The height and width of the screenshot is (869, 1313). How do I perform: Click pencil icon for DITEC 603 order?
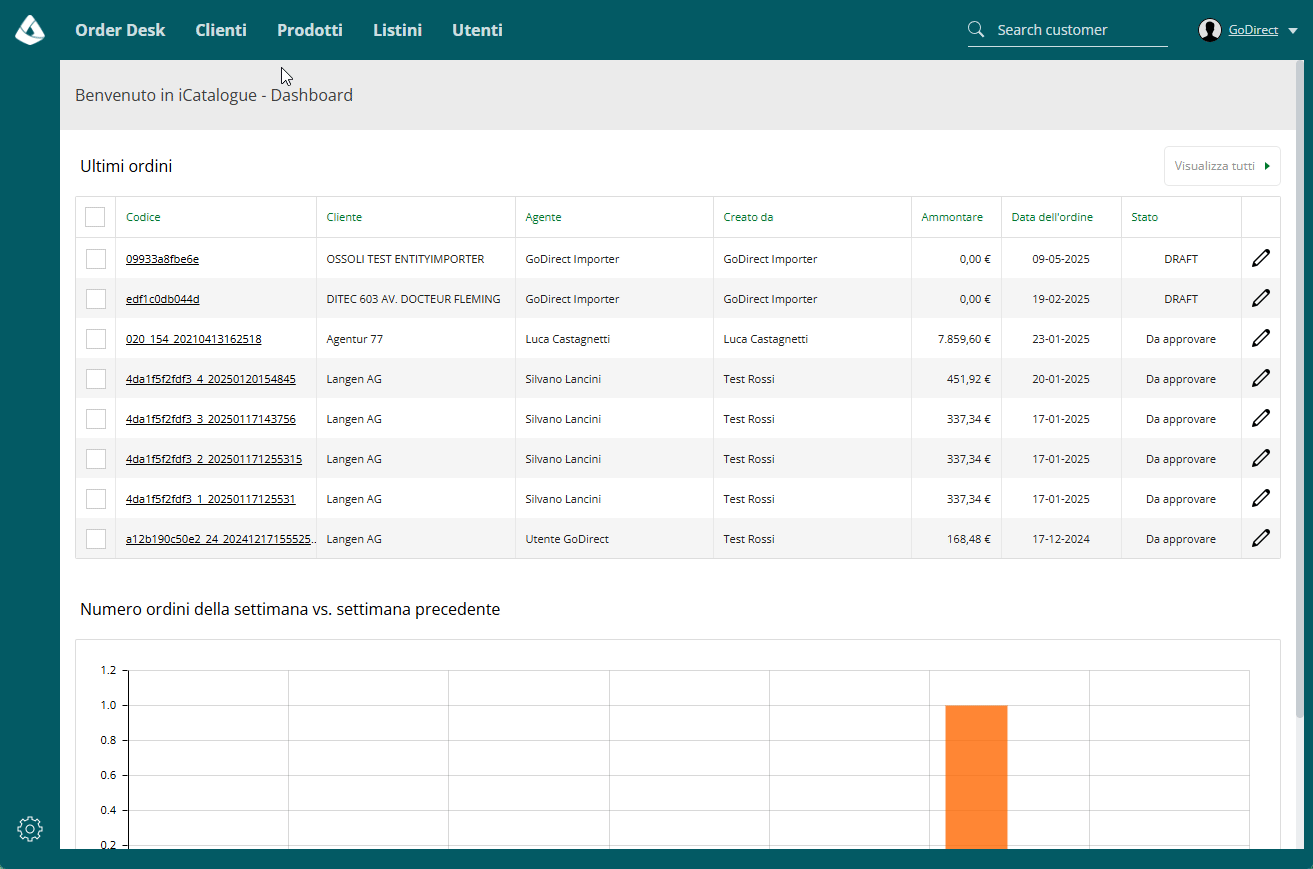pyautogui.click(x=1261, y=298)
